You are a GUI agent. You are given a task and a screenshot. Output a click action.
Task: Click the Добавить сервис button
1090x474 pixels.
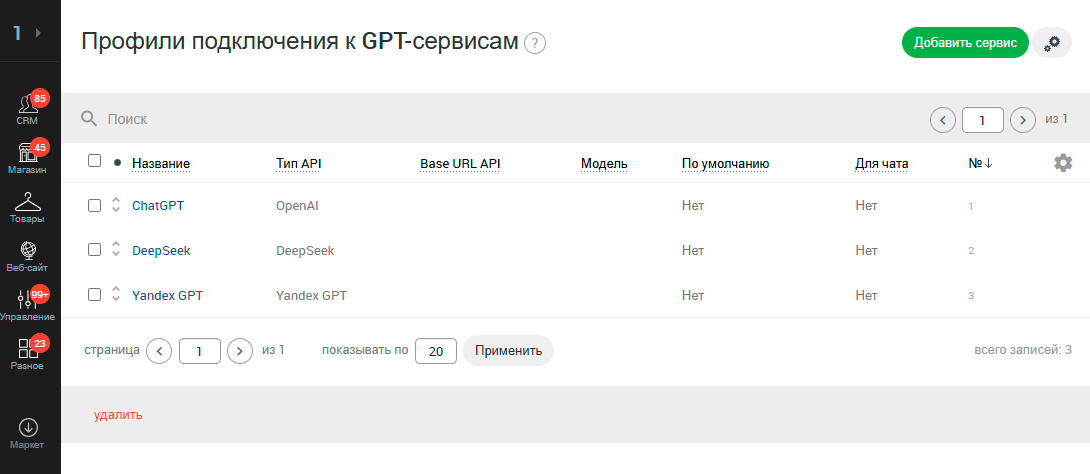point(965,42)
